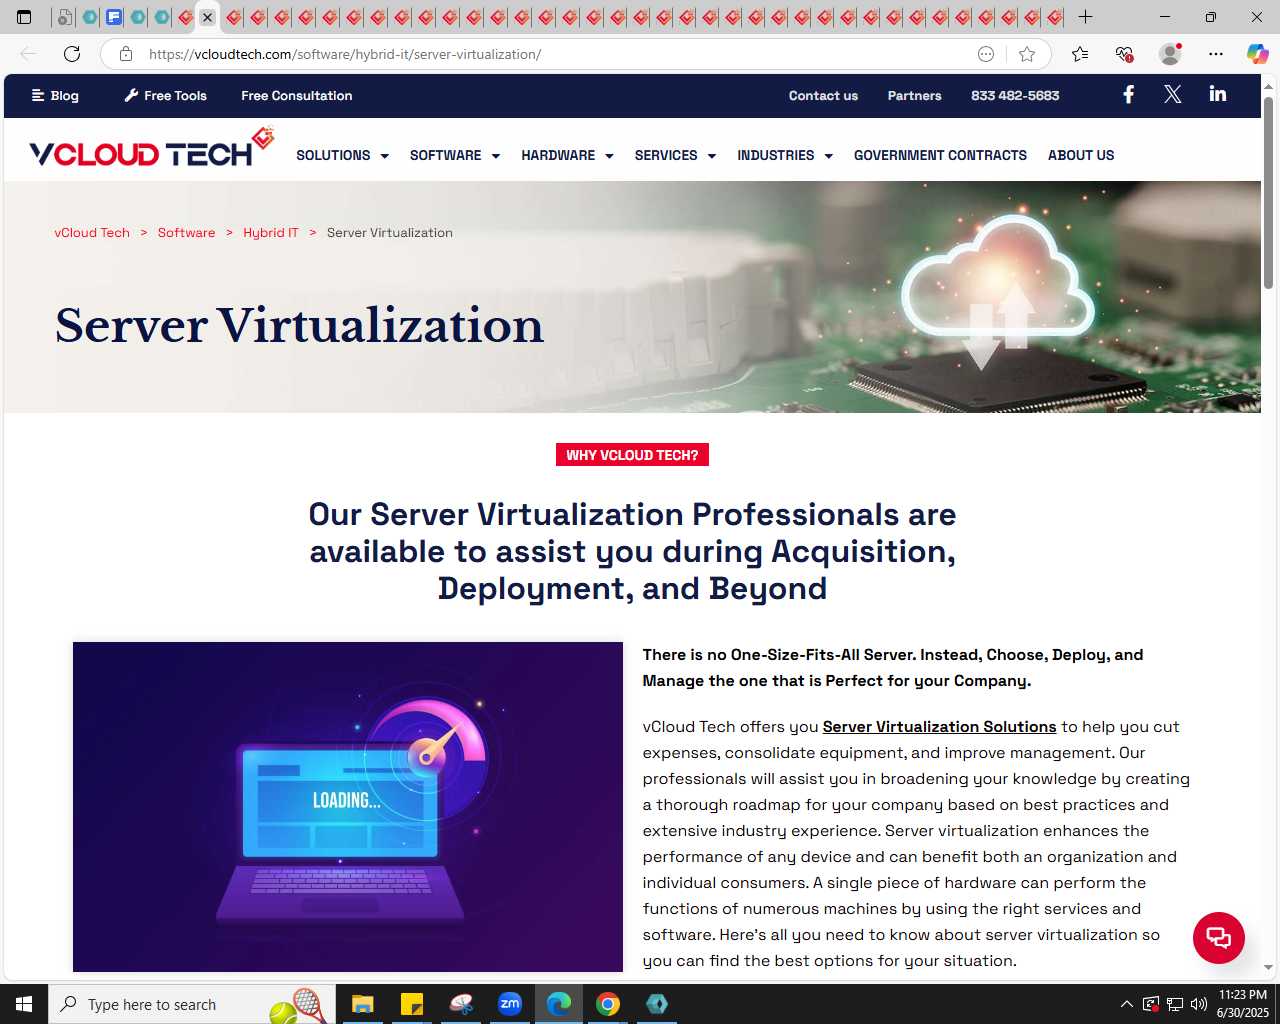Click the Software breadcrumb link

186,232
